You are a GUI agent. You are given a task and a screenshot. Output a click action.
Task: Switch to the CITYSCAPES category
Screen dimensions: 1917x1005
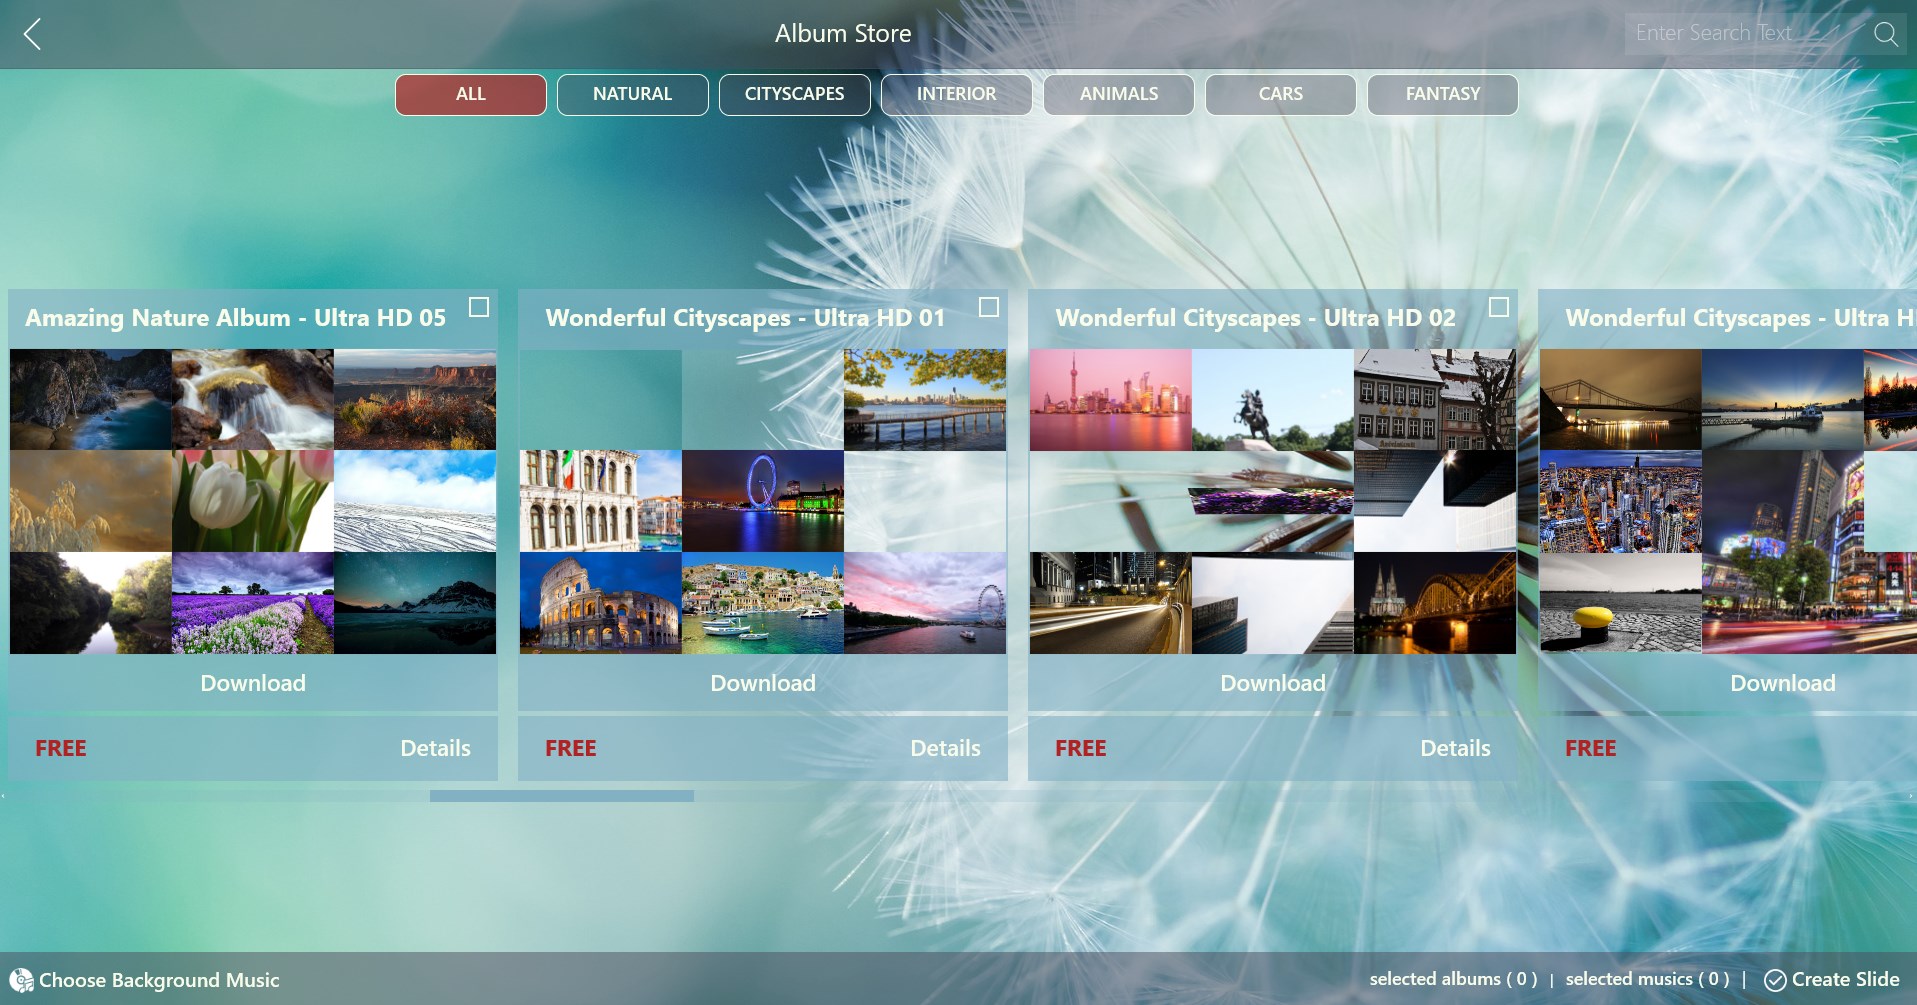[x=795, y=95]
